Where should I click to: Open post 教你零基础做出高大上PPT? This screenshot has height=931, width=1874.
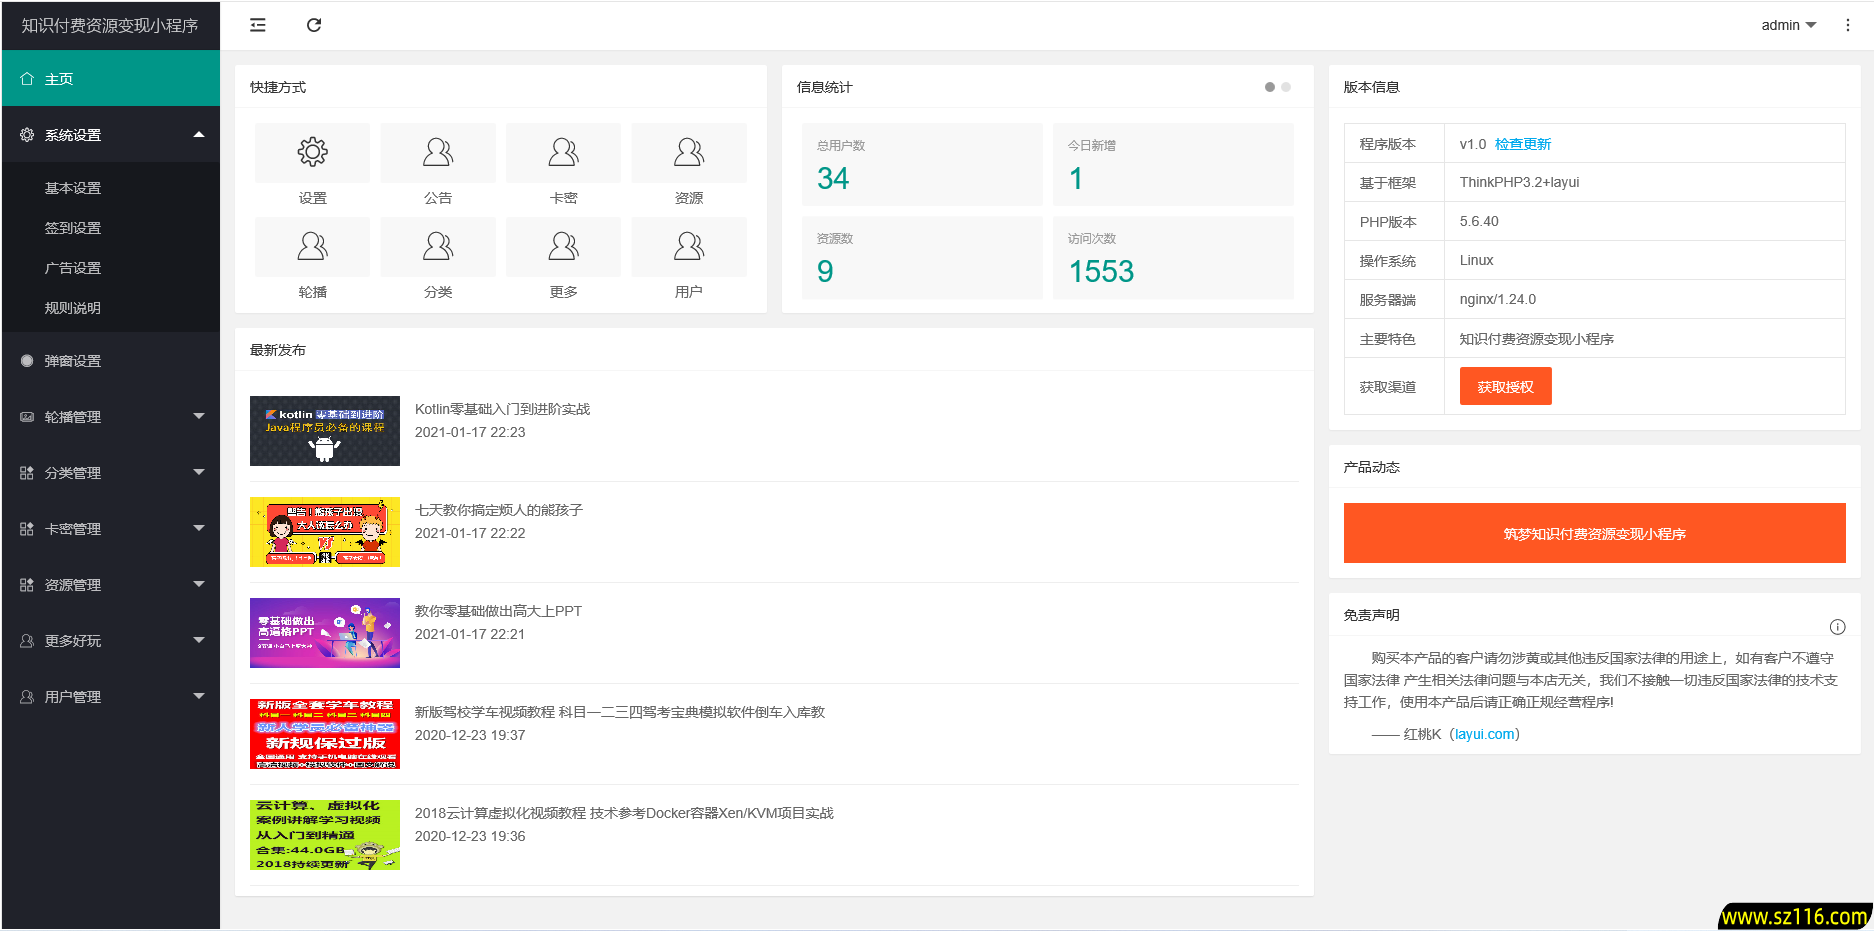pyautogui.click(x=498, y=611)
